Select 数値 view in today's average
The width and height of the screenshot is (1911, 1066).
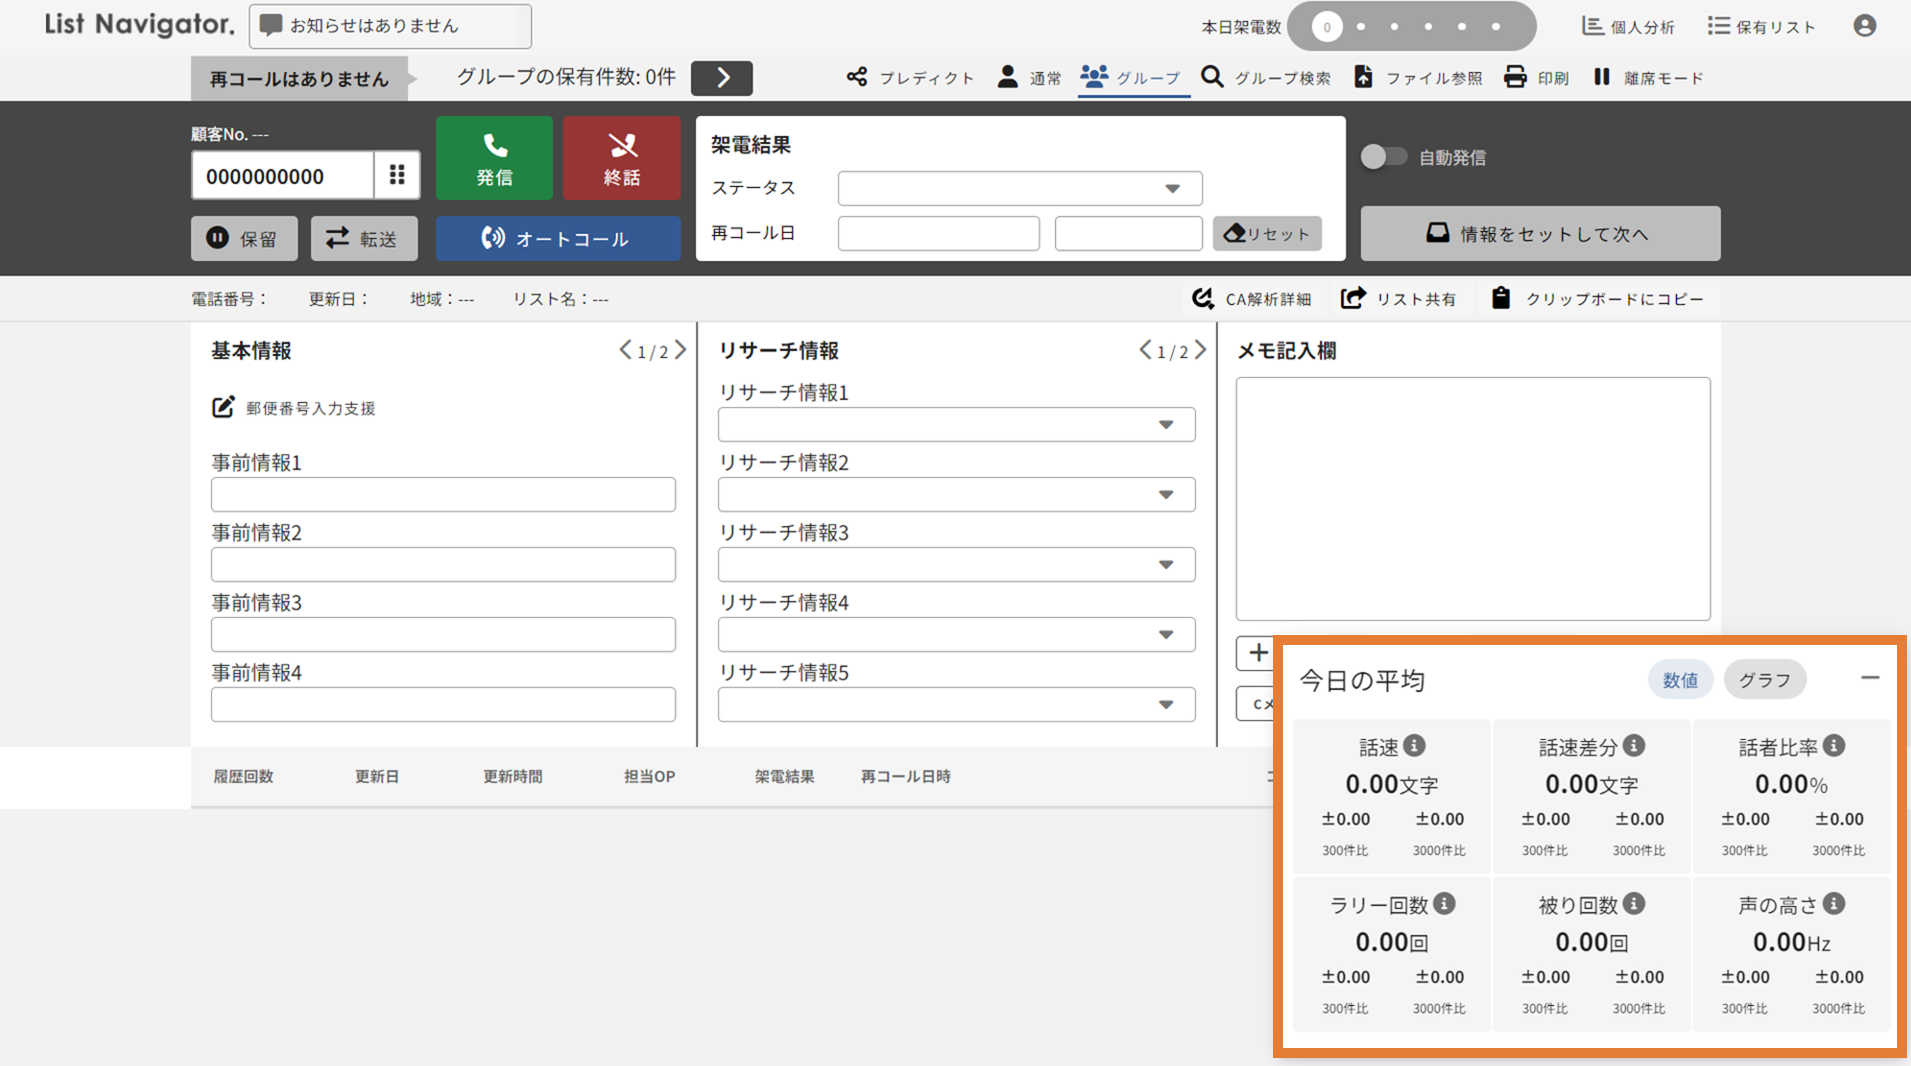pyautogui.click(x=1679, y=680)
